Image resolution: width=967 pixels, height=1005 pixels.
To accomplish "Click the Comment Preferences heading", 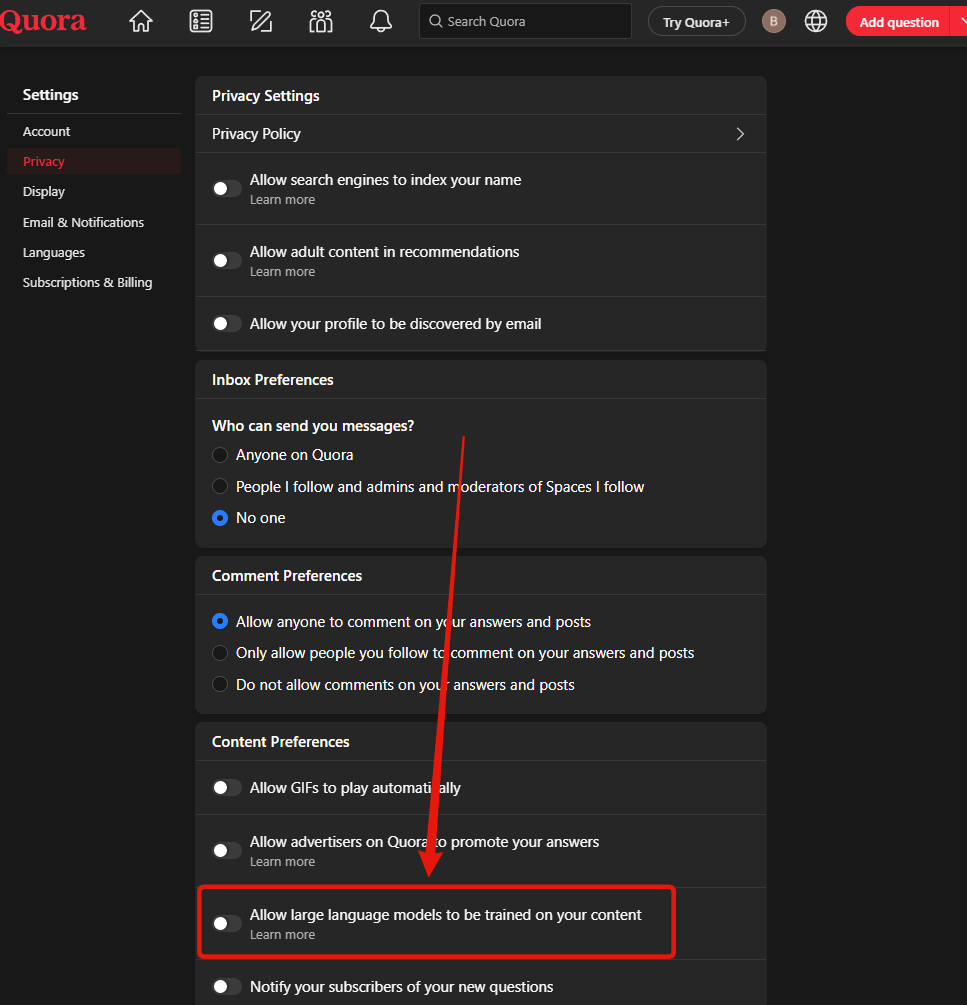I will click(x=286, y=576).
